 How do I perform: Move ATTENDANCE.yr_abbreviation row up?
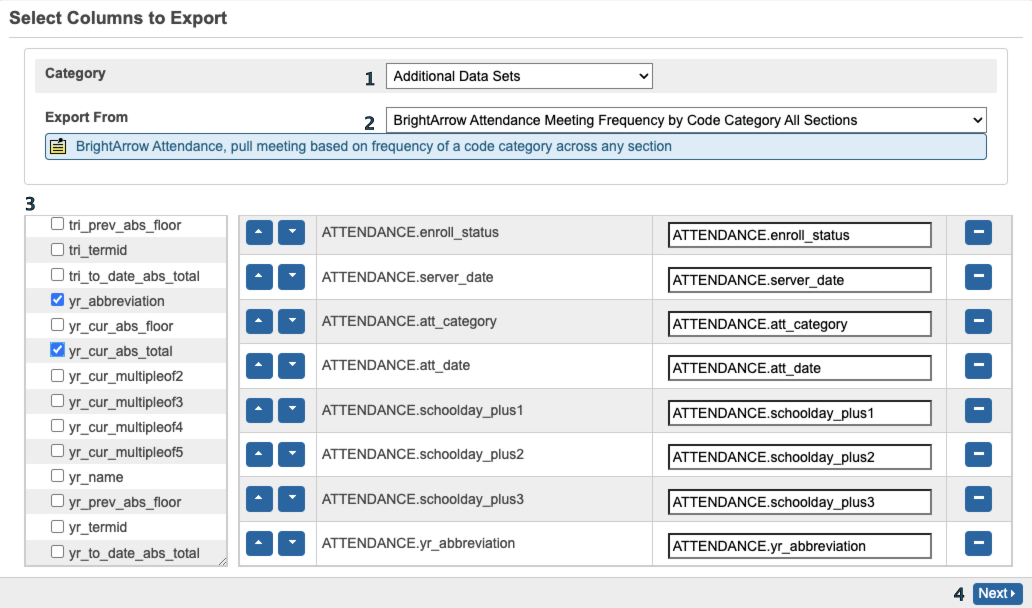pos(259,544)
